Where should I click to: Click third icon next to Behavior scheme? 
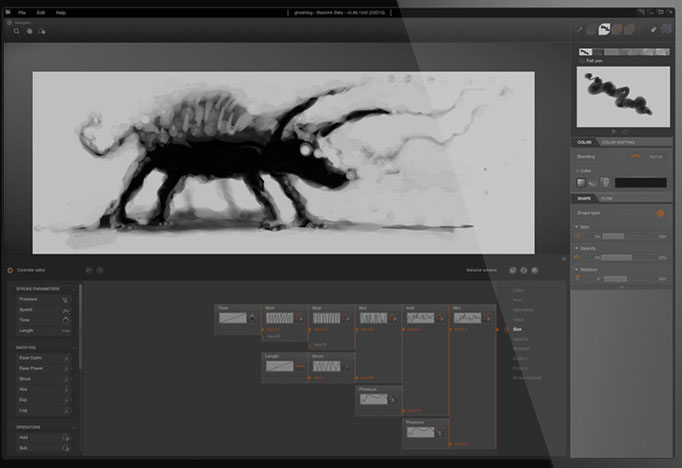535,271
